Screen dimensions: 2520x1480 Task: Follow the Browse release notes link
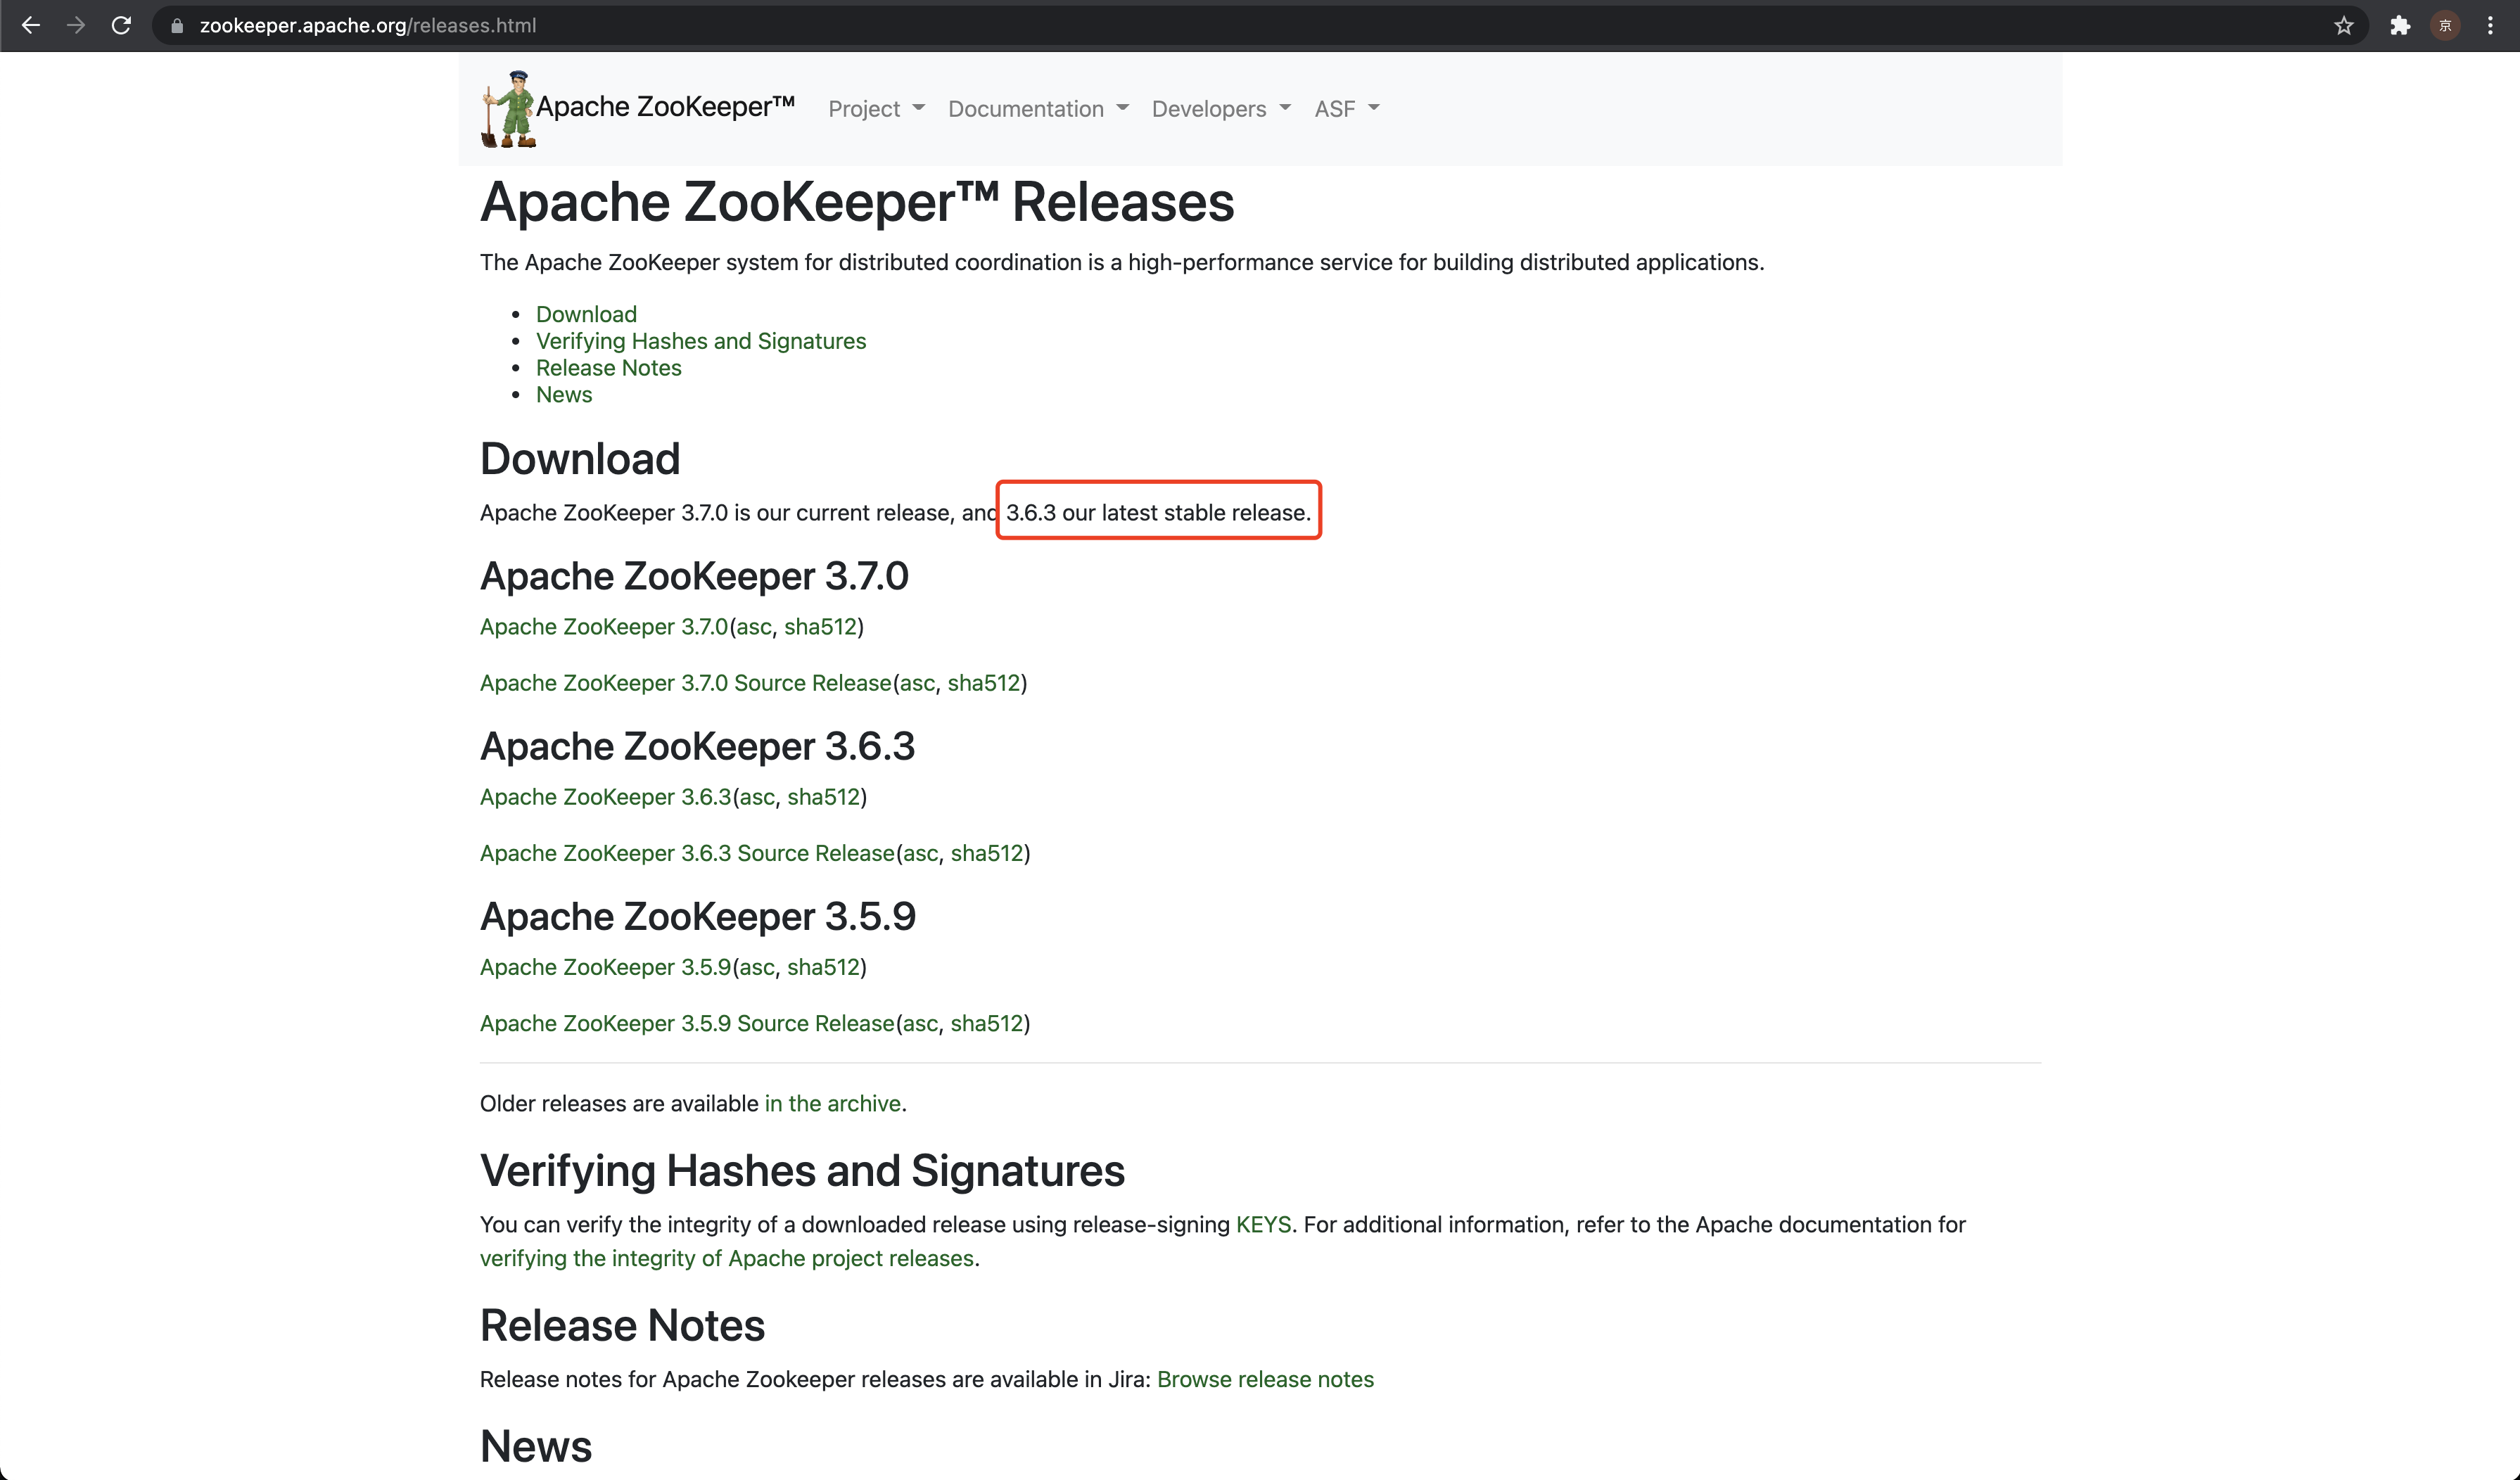1265,1380
